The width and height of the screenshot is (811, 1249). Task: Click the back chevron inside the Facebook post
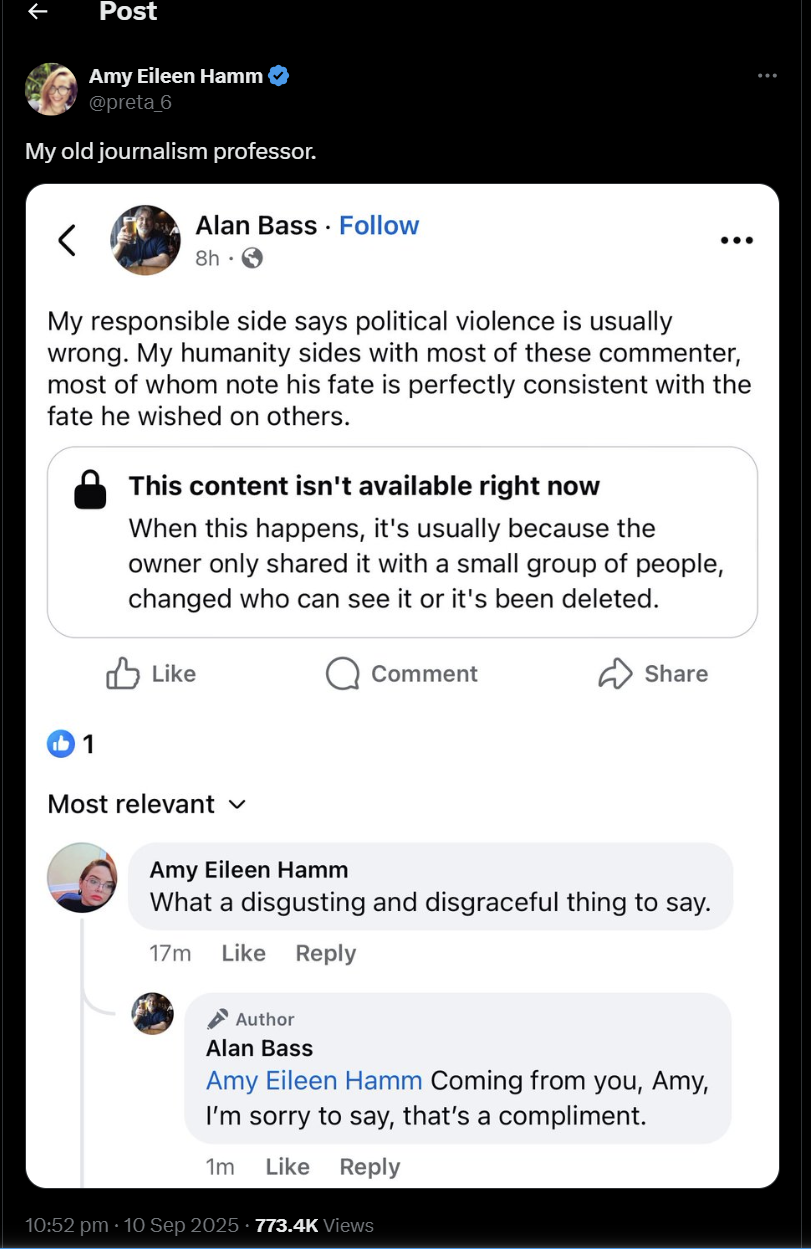click(67, 240)
